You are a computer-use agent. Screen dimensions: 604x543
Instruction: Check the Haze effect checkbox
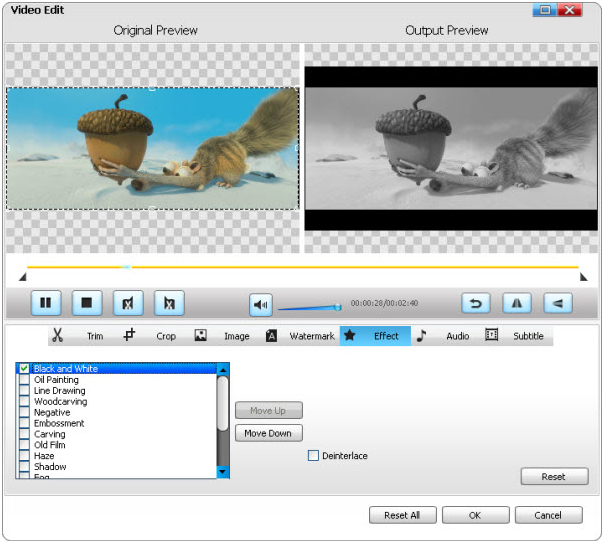(24, 456)
